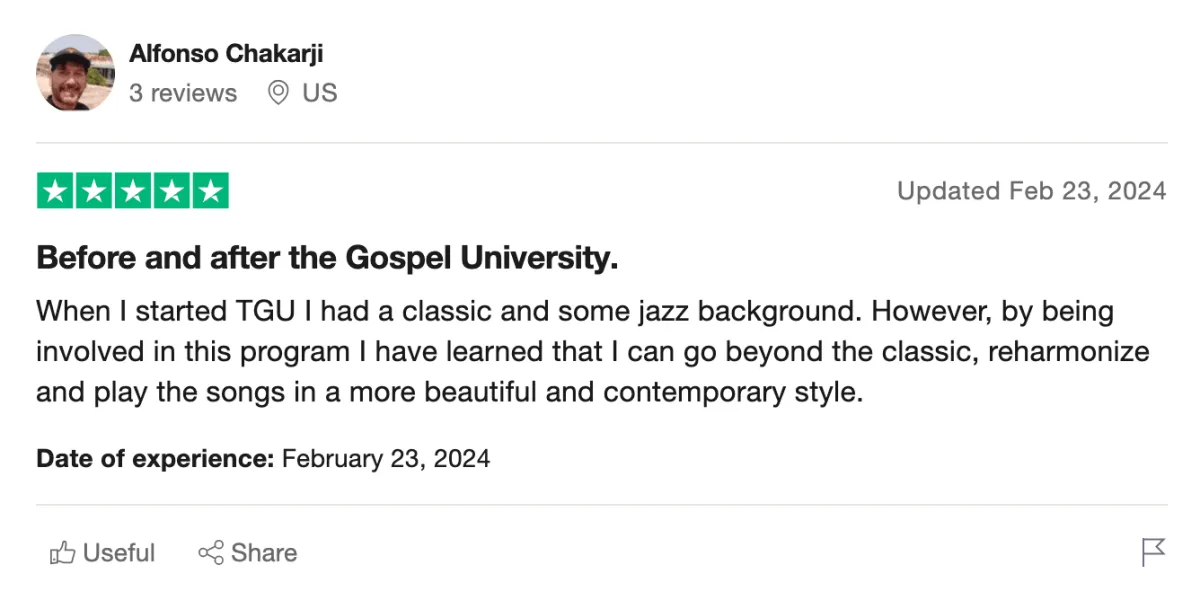Image resolution: width=1200 pixels, height=600 pixels.
Task: Click the February 23, 2024 experience date
Action: tap(386, 459)
